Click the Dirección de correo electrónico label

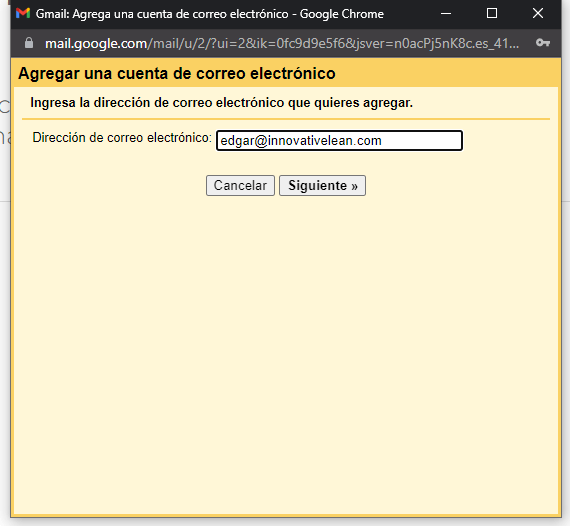pos(122,138)
